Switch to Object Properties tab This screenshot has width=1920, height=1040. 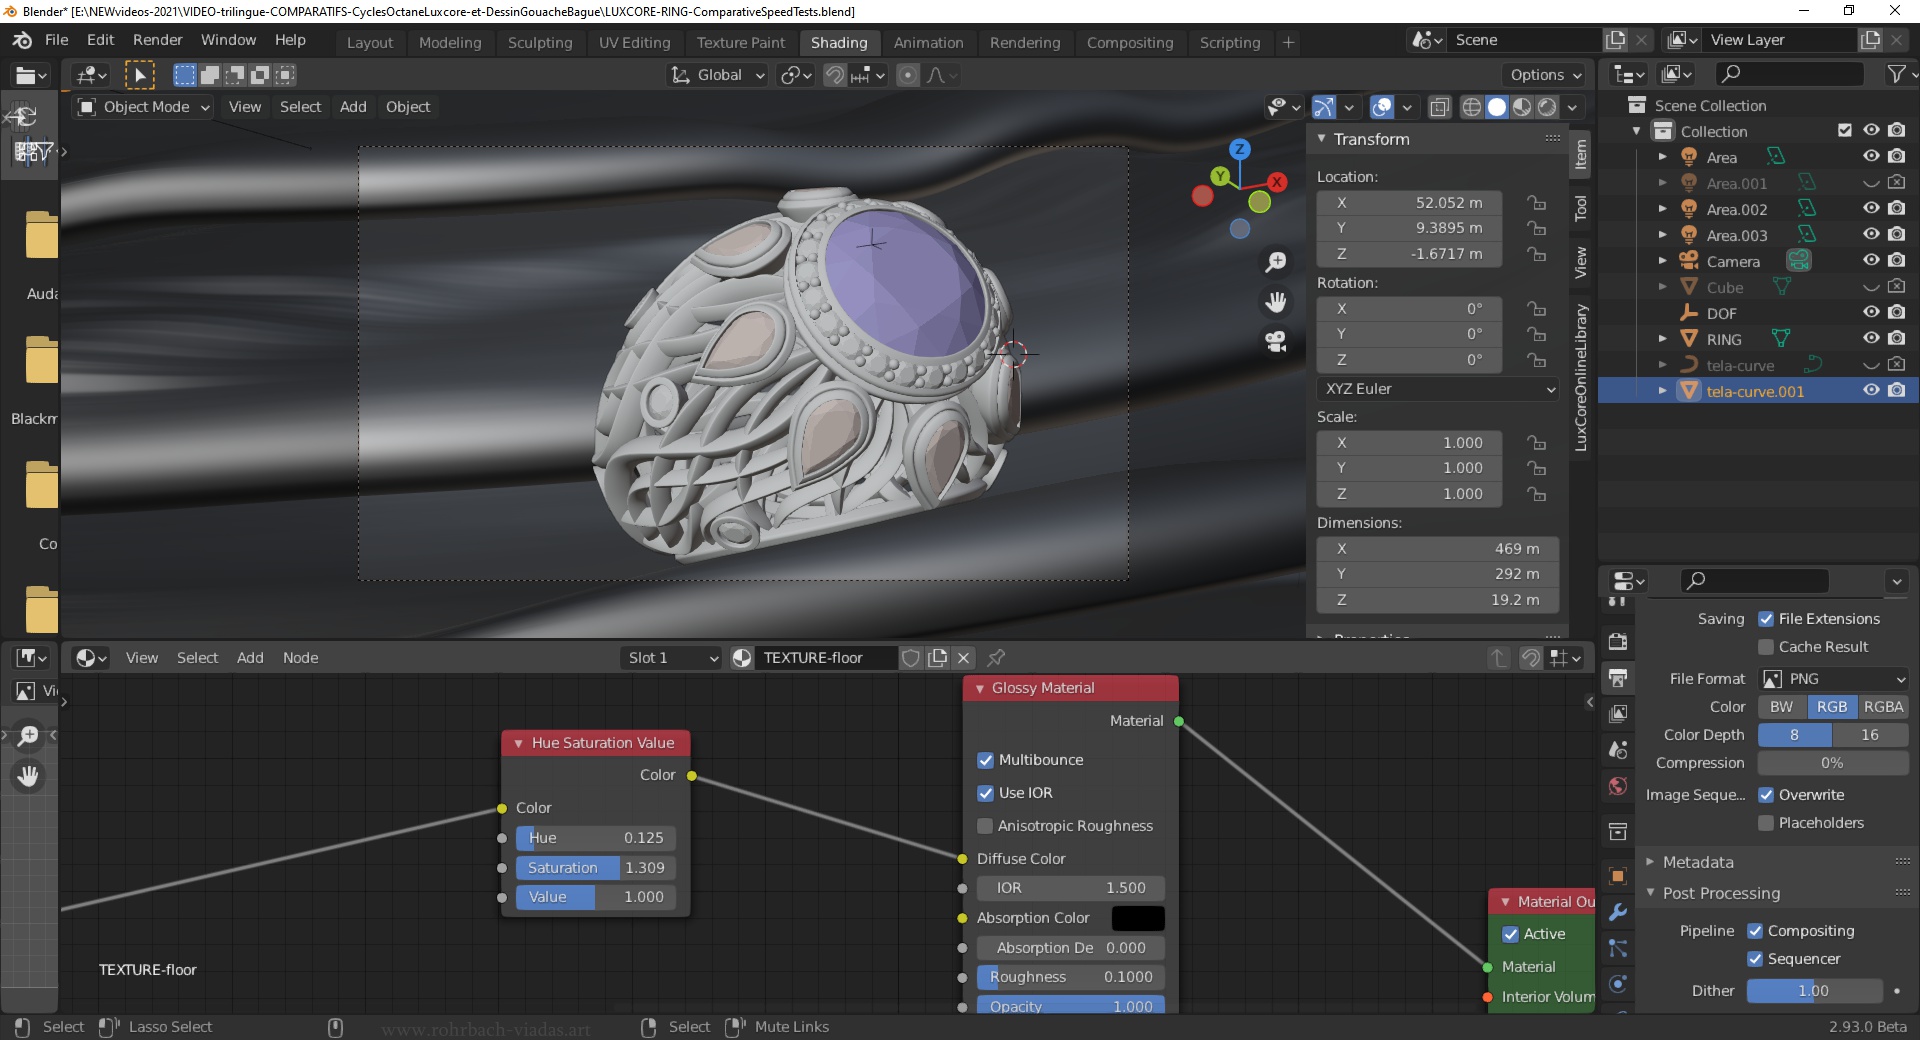point(1617,876)
